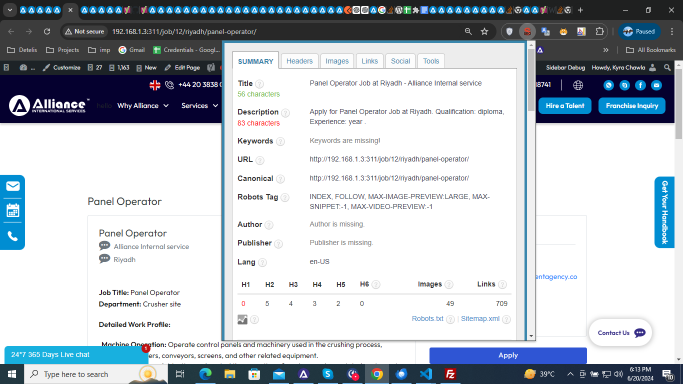Expand the Why Alliance menu
The height and width of the screenshot is (384, 683).
pos(143,105)
